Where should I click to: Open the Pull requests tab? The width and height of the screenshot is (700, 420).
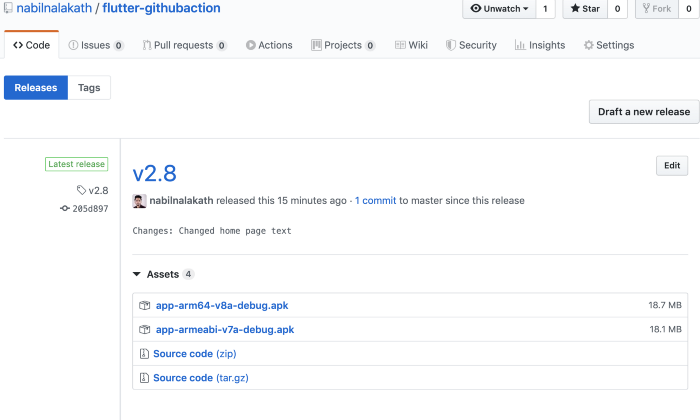(x=184, y=45)
